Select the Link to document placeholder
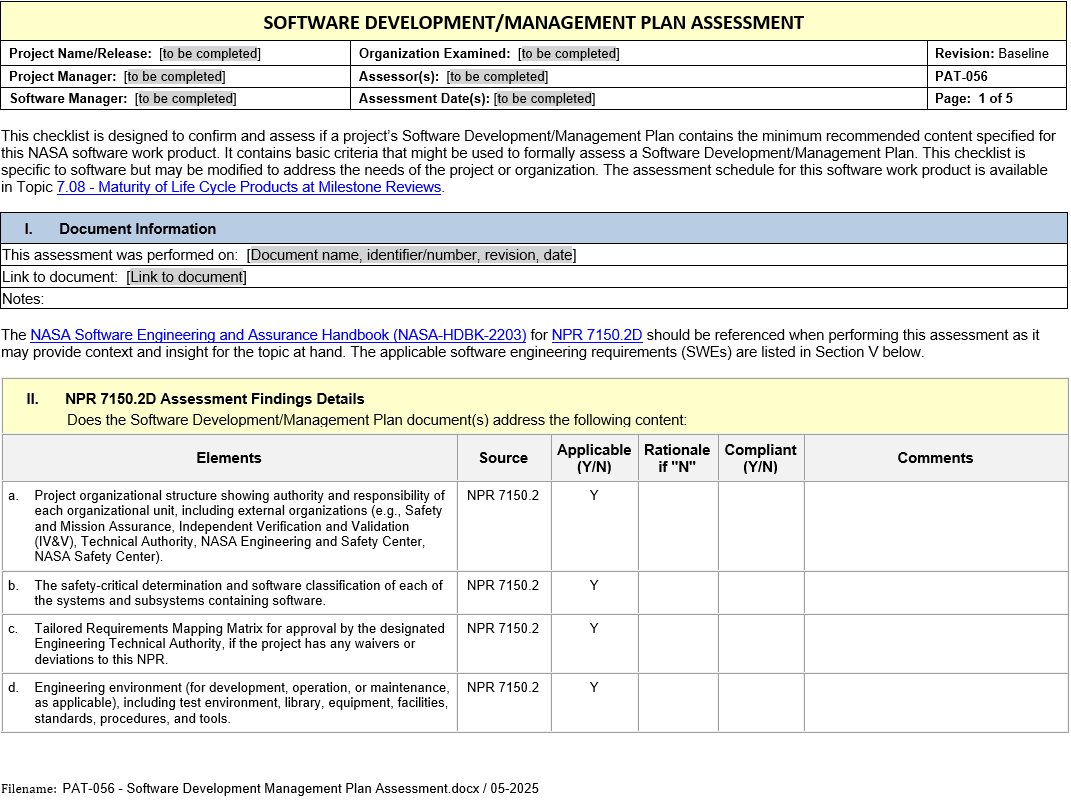 click(186, 277)
